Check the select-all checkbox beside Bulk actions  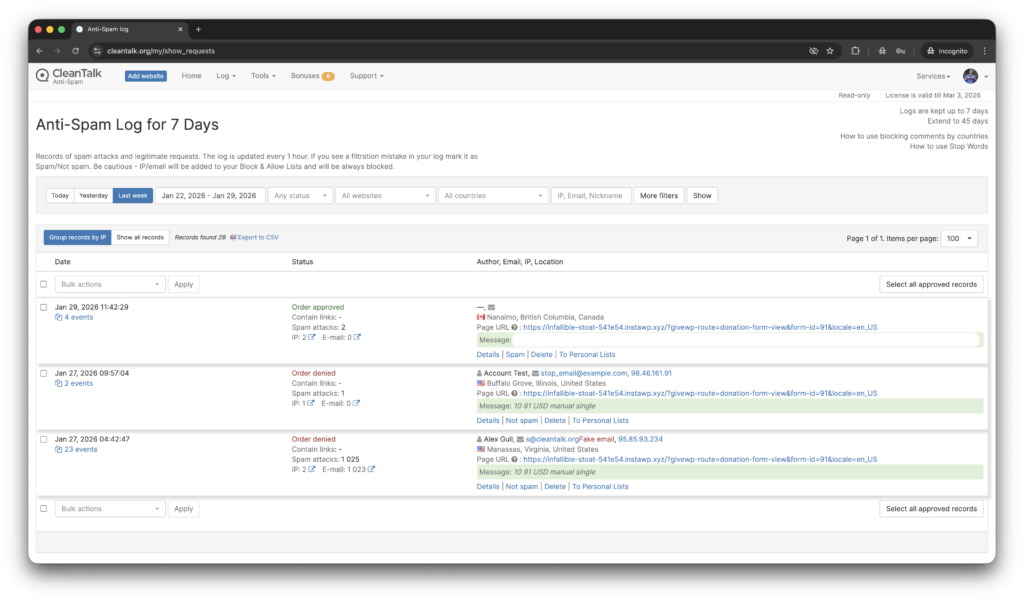coord(44,284)
